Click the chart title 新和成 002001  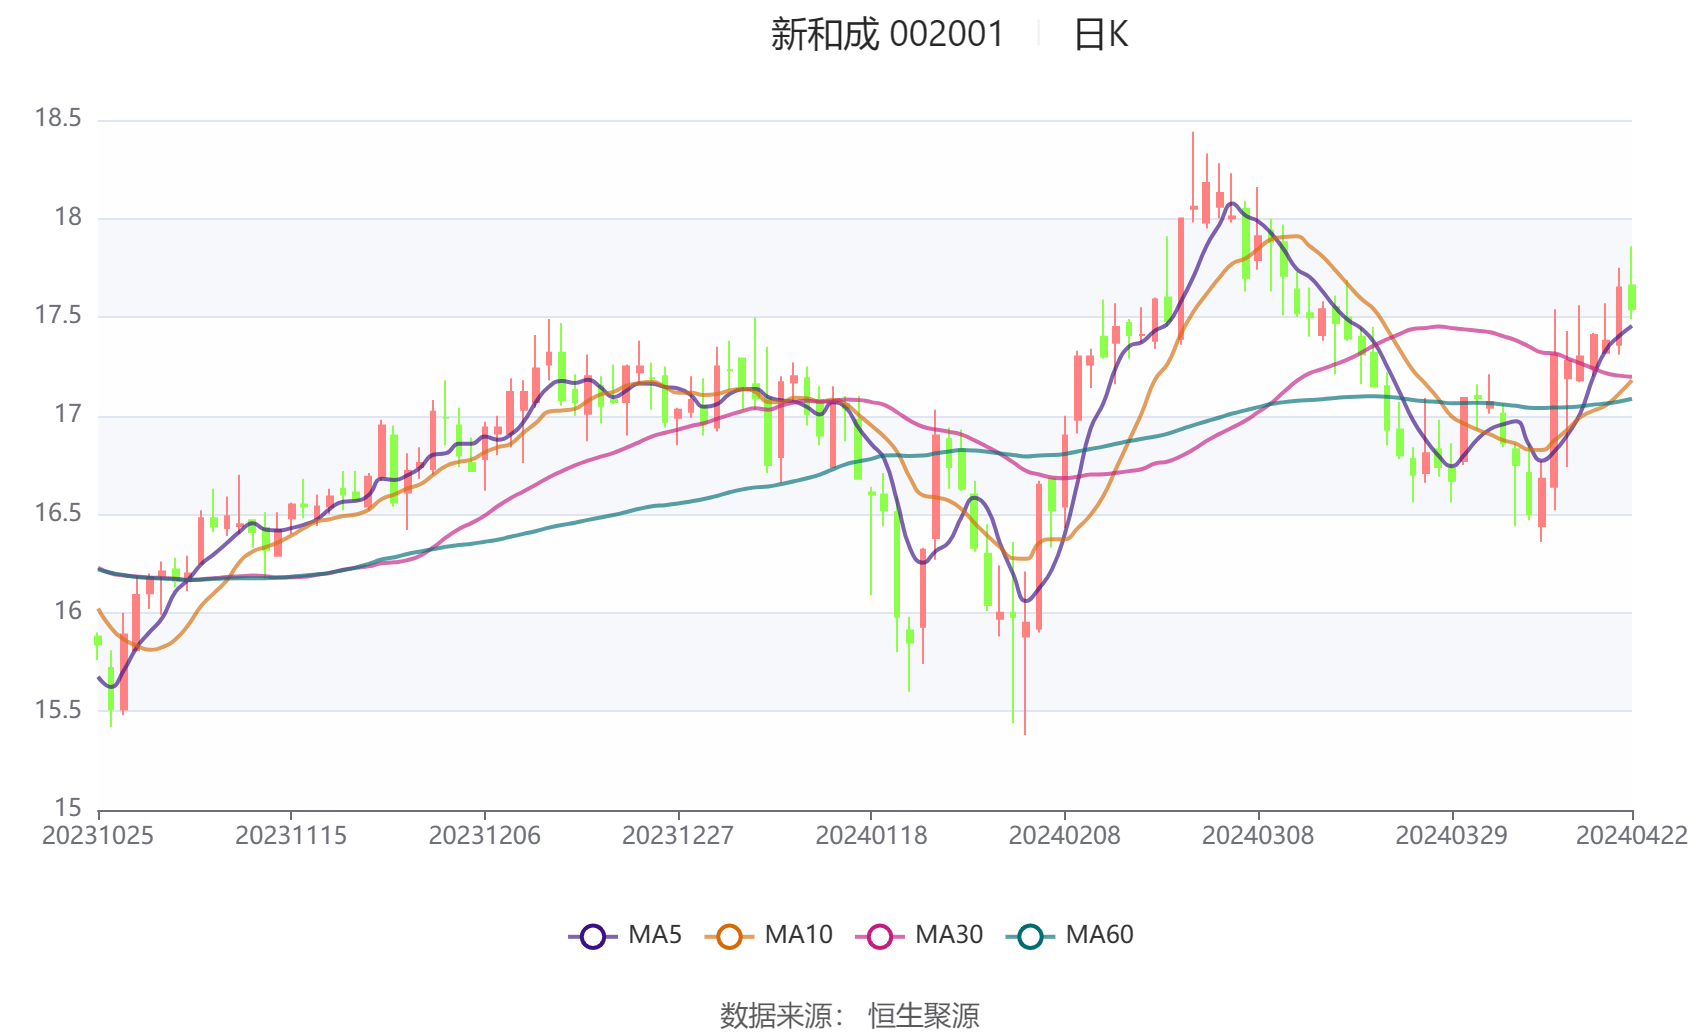(x=887, y=35)
